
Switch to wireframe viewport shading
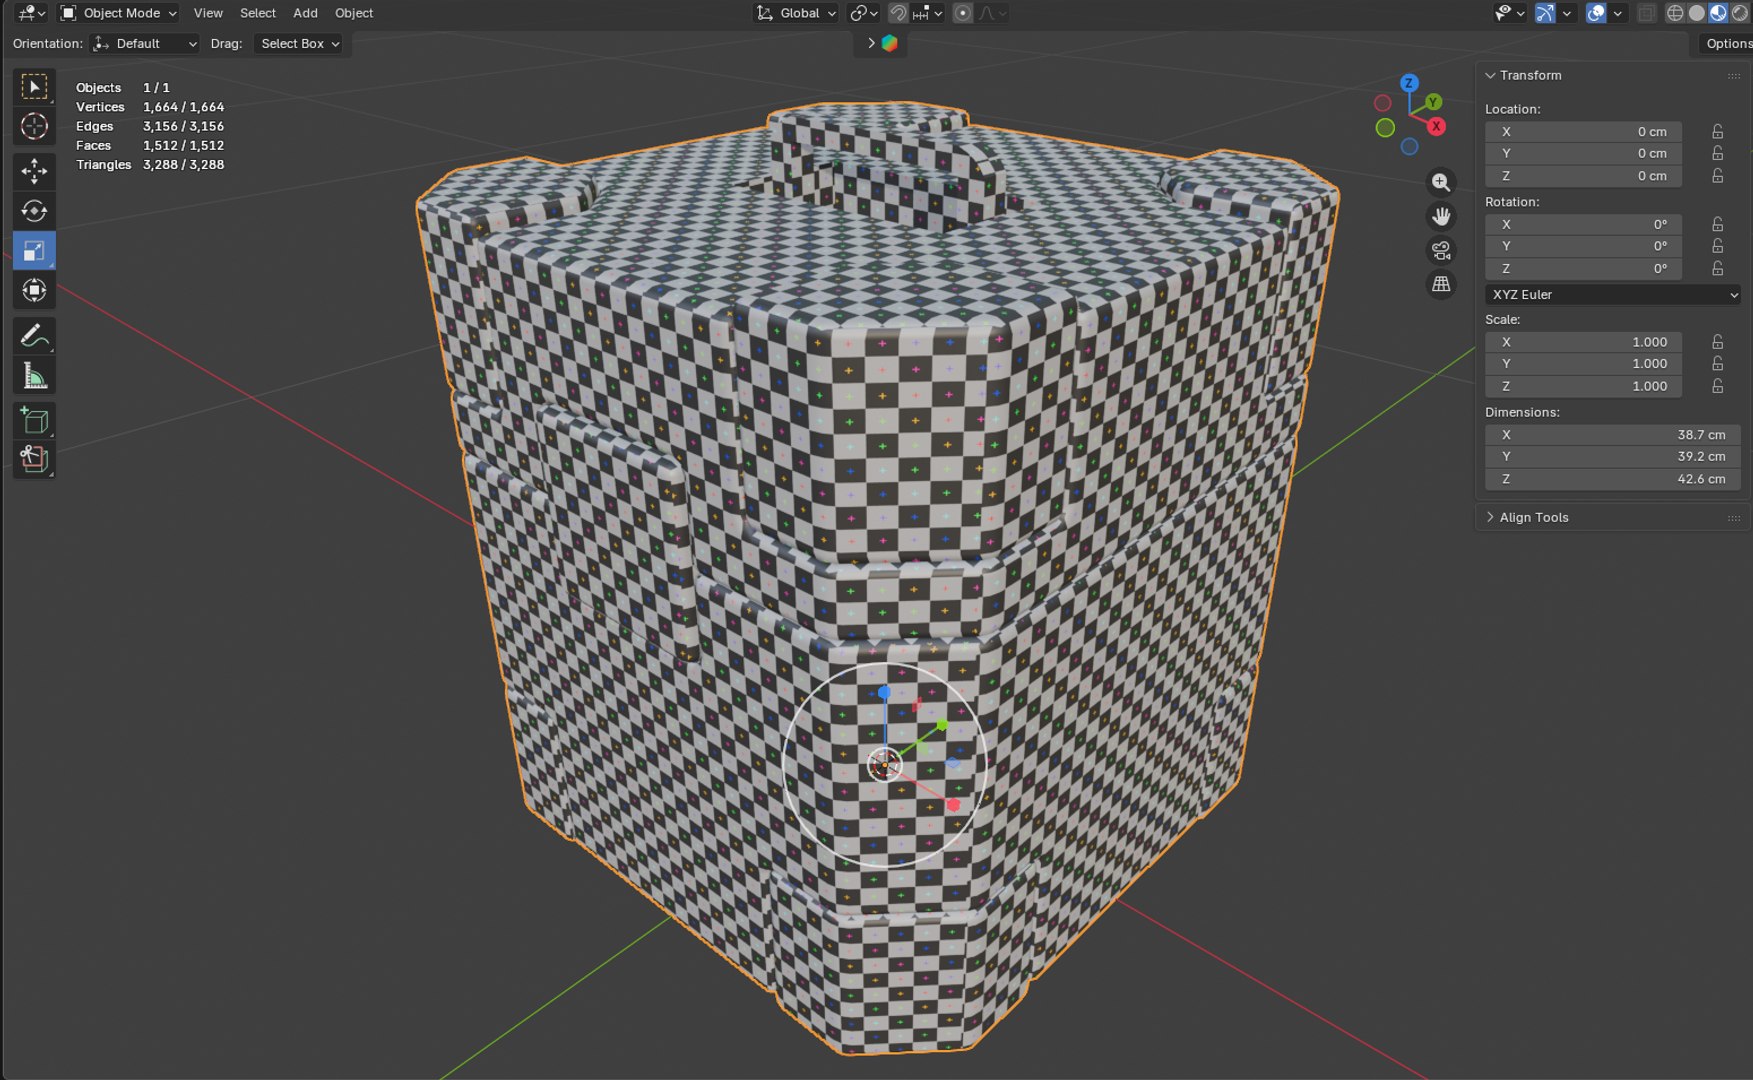pyautogui.click(x=1675, y=13)
